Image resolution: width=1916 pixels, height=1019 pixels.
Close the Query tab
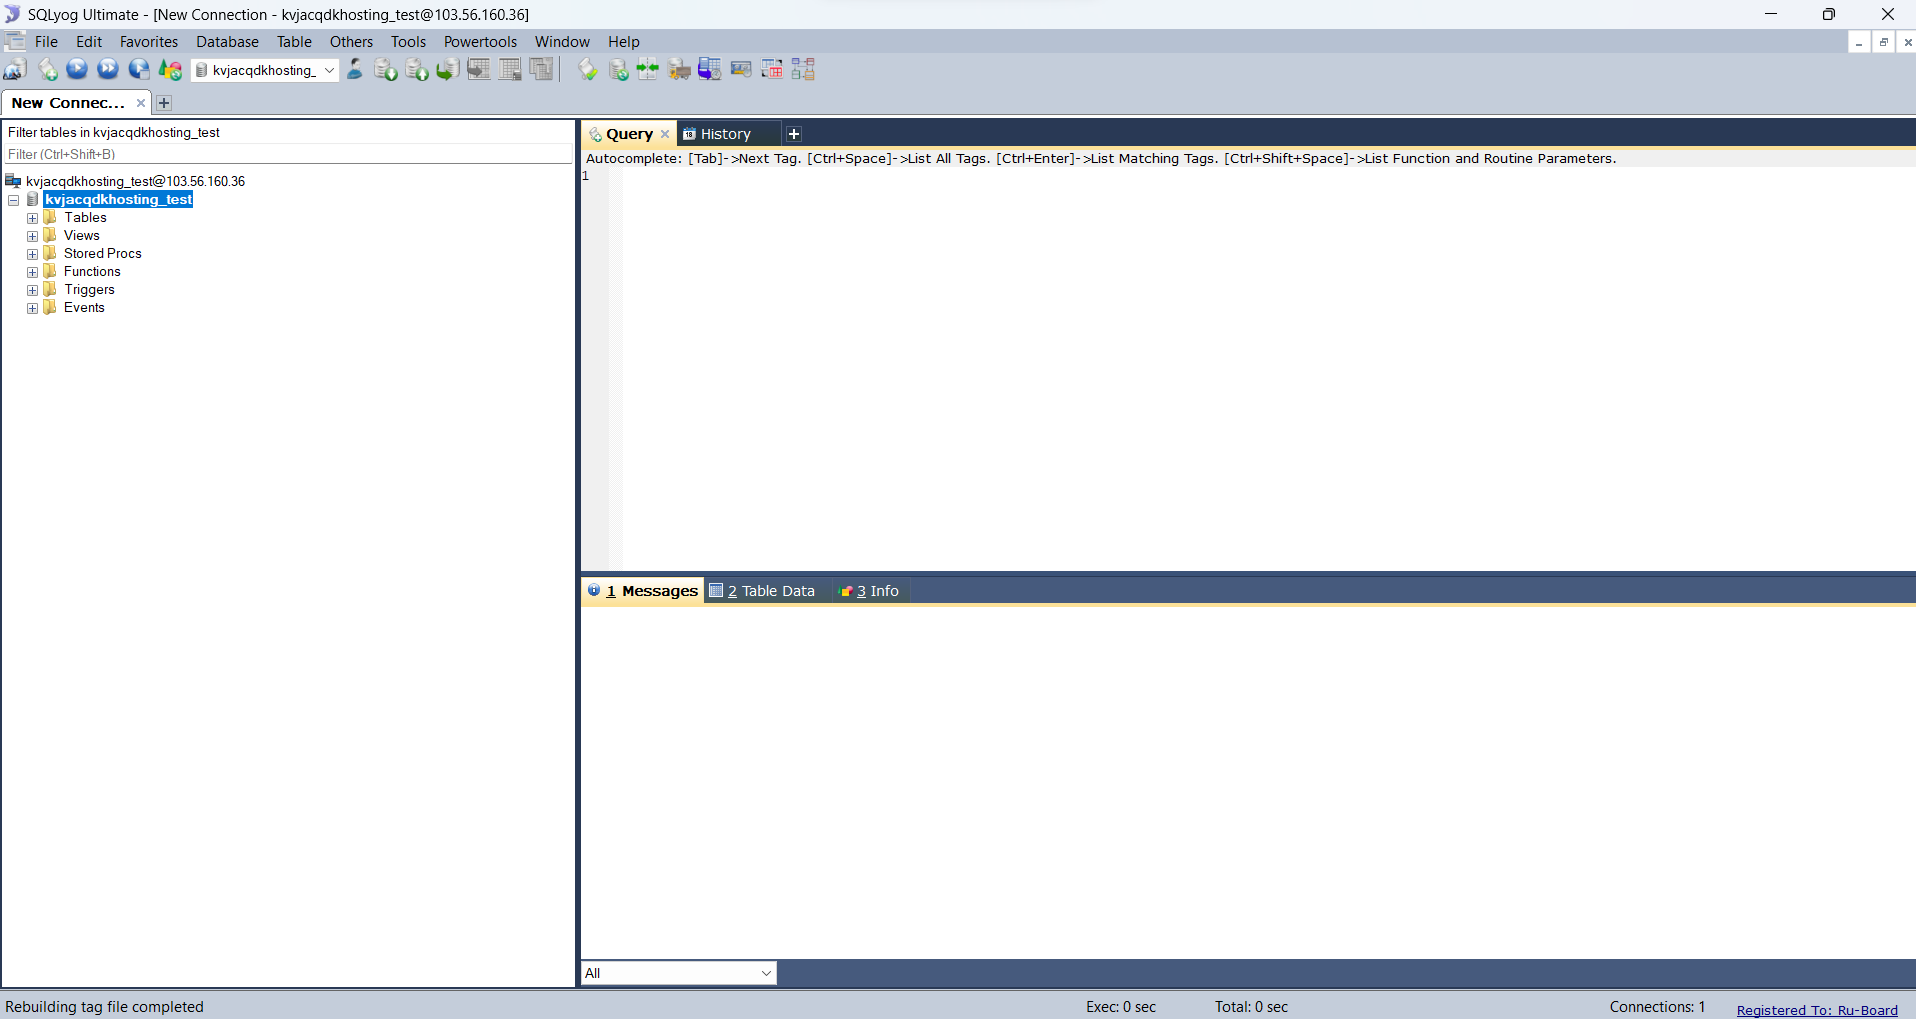[665, 134]
